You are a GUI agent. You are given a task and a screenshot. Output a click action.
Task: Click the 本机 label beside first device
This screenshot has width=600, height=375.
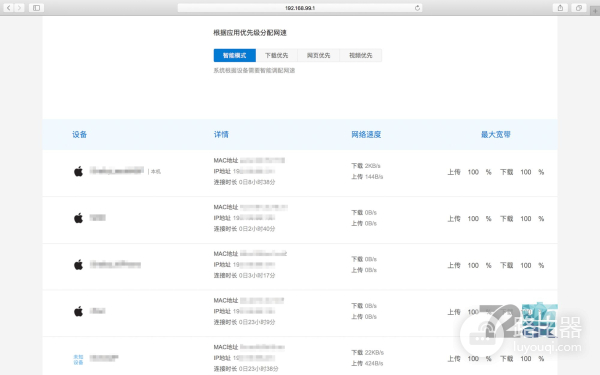click(x=156, y=171)
